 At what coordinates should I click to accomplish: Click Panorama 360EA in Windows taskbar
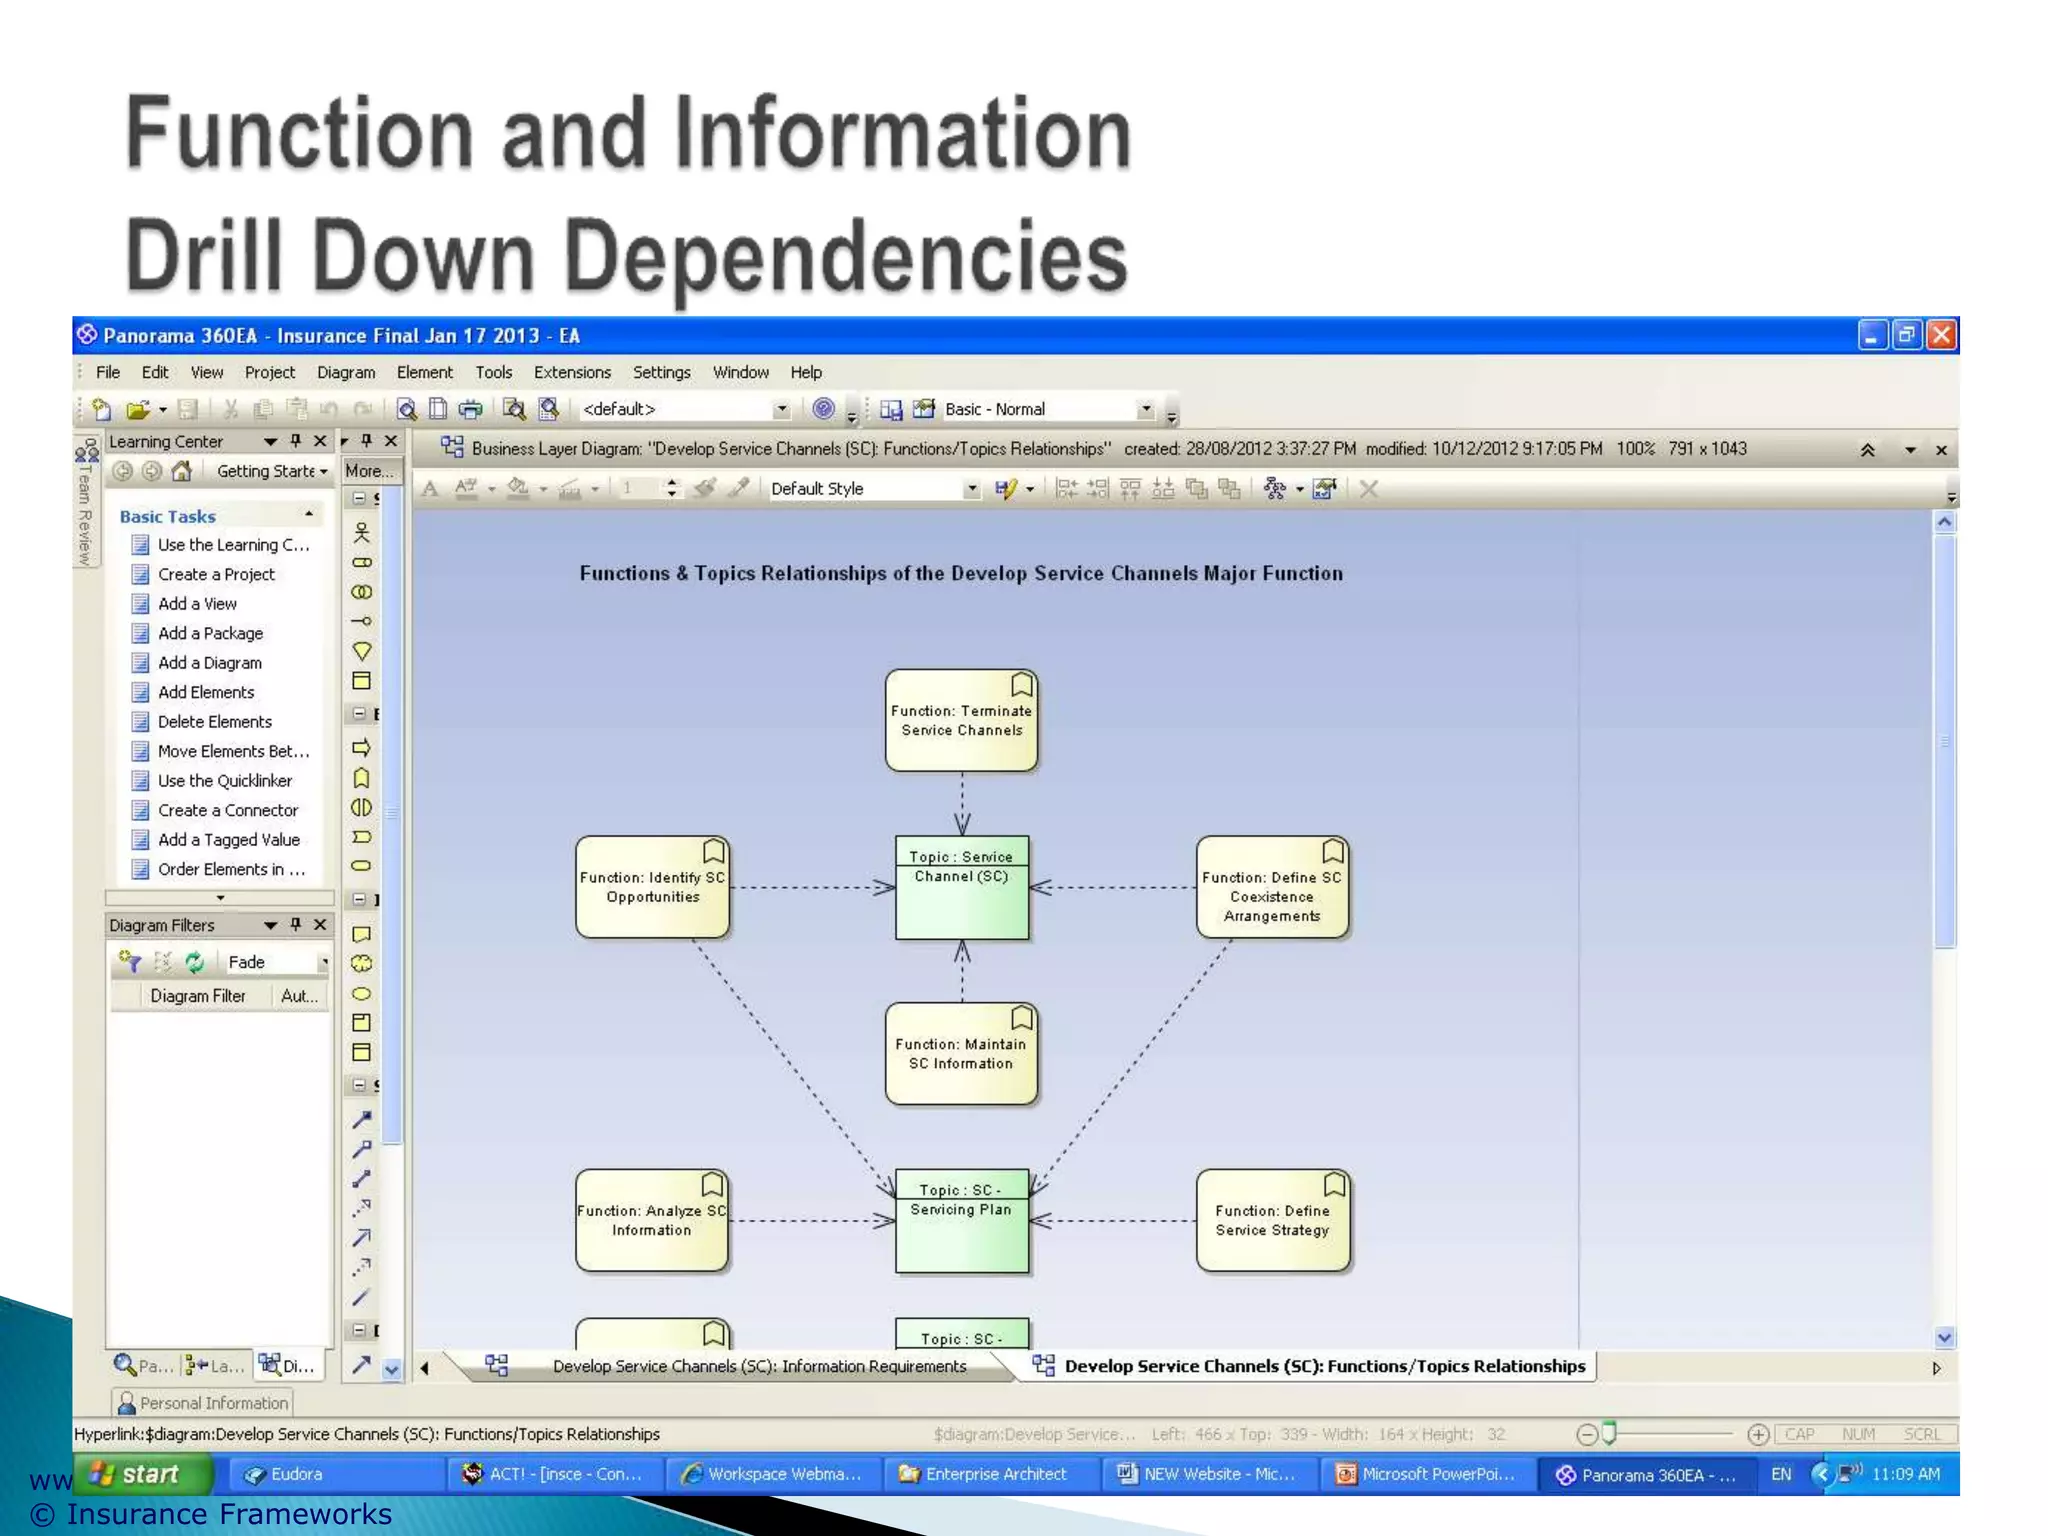[x=1645, y=1474]
